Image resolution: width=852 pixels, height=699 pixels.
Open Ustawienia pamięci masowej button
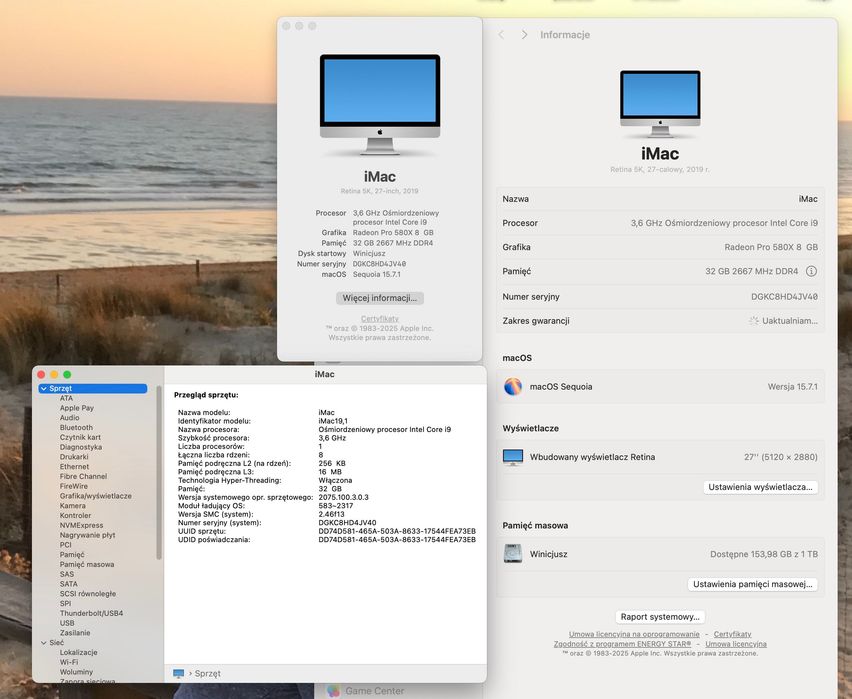click(x=753, y=584)
